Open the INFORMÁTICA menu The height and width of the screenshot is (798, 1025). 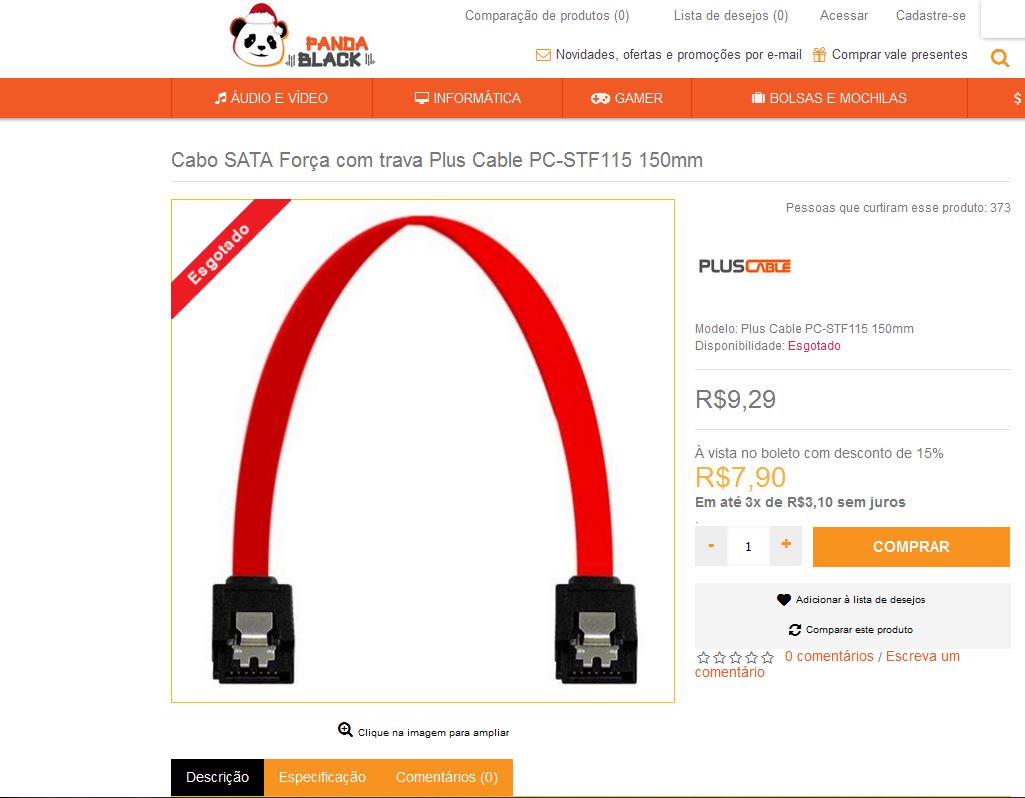tap(467, 98)
